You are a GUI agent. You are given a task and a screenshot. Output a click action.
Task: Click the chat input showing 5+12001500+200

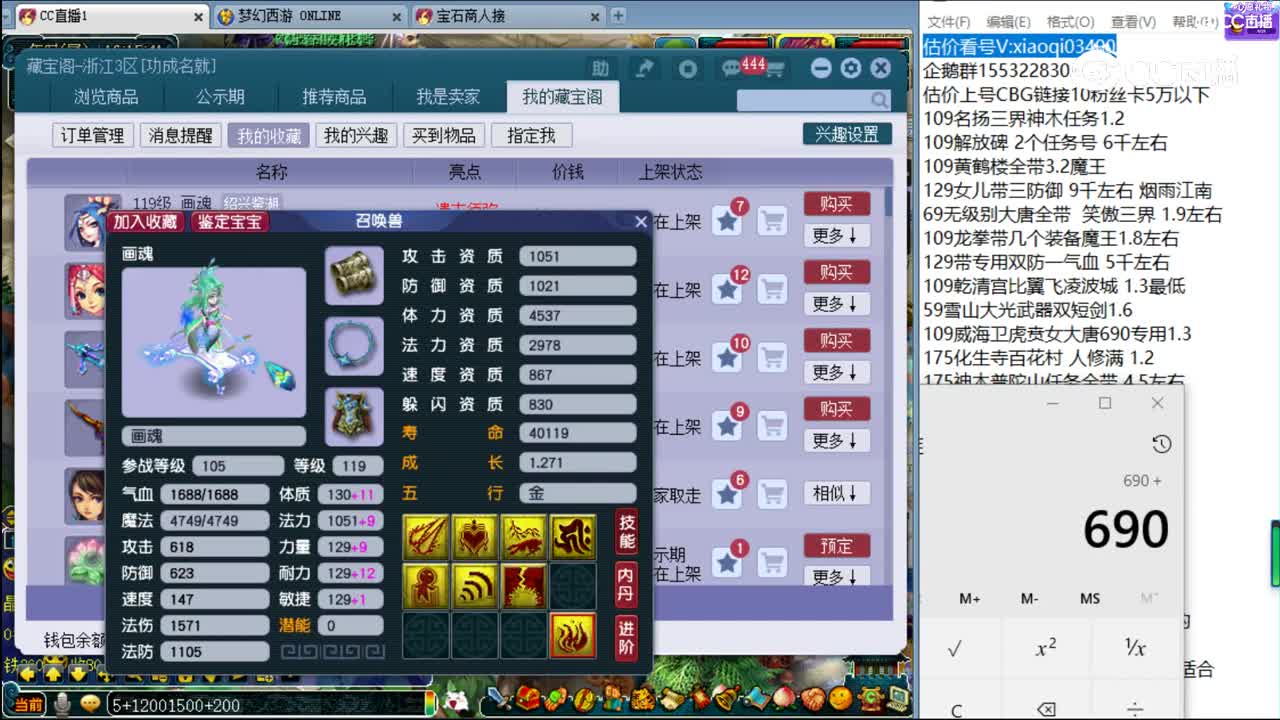264,705
